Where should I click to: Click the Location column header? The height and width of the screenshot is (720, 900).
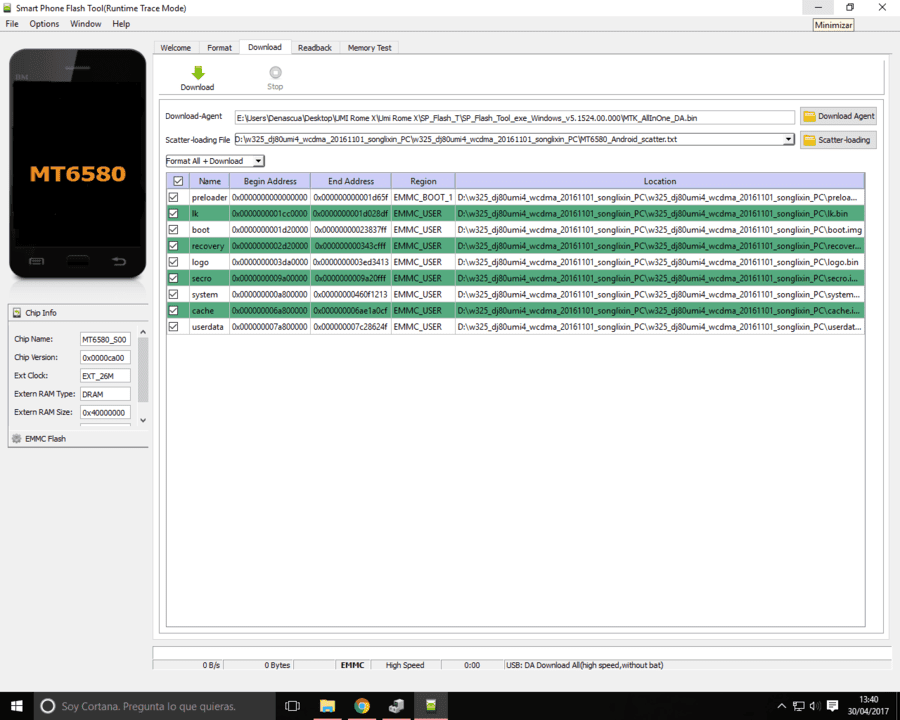(x=660, y=181)
